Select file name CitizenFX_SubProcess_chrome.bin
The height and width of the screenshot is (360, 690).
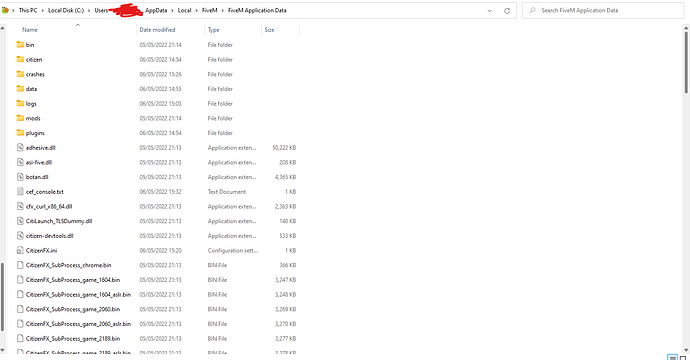pyautogui.click(x=68, y=265)
